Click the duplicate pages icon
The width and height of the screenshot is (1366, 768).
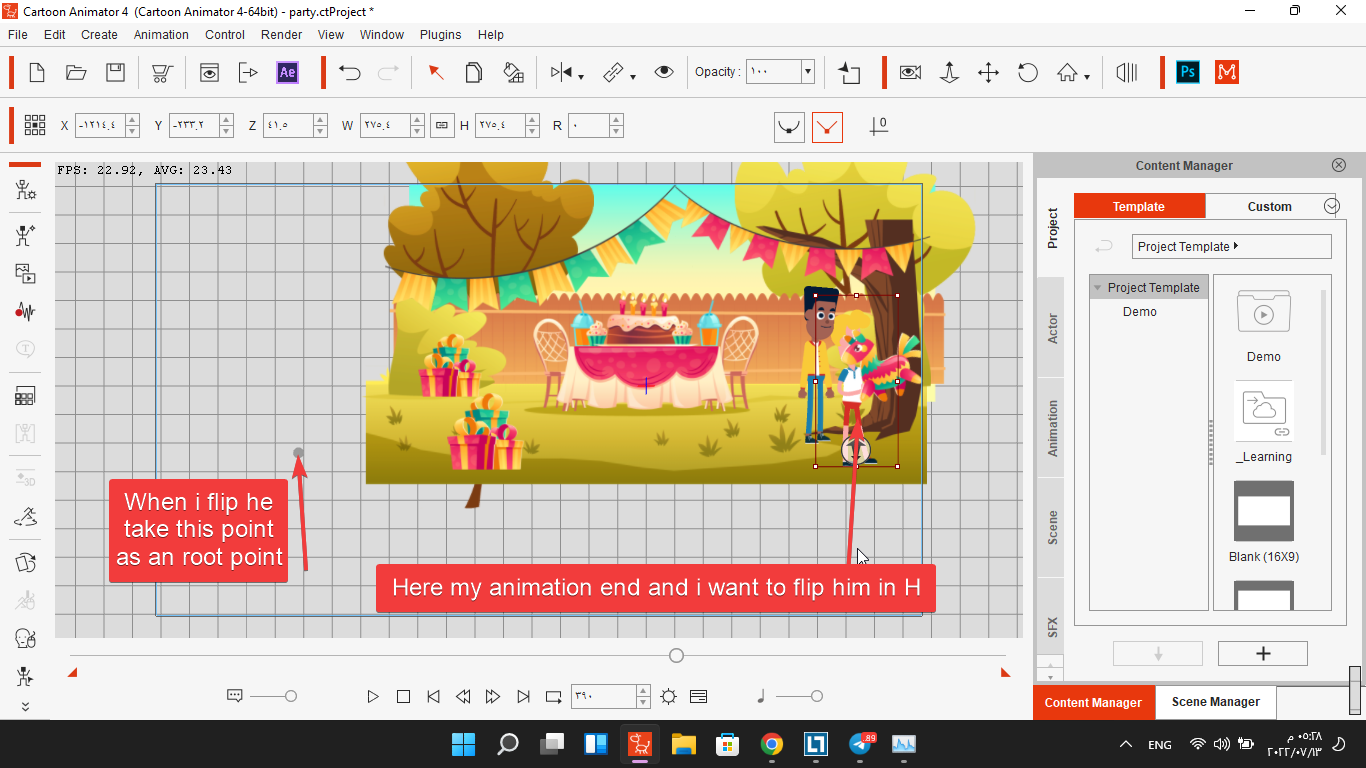(x=474, y=72)
